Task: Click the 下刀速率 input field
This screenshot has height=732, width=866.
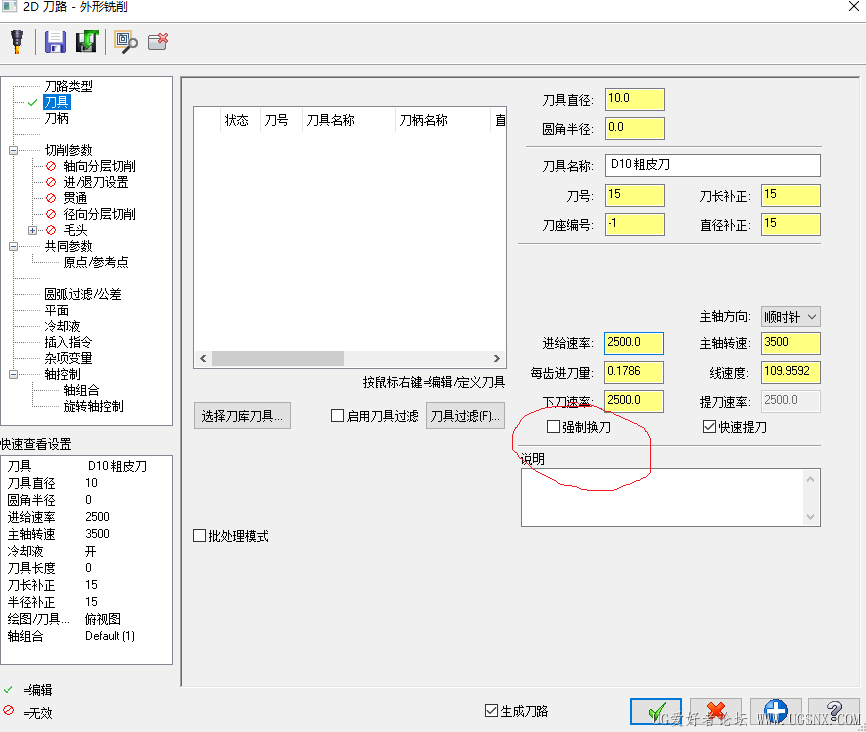Action: [x=634, y=401]
